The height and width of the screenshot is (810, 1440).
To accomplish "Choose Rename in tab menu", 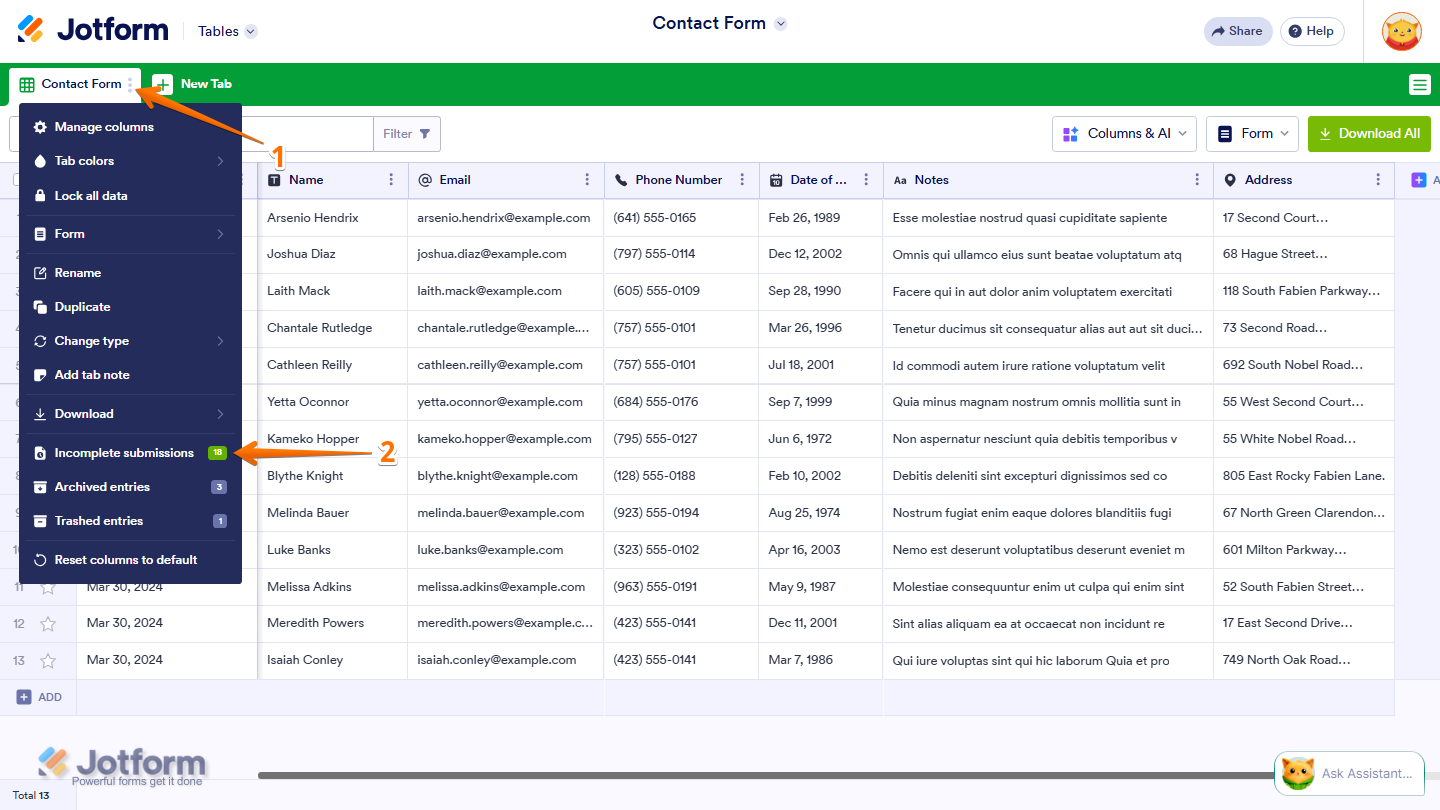I will coord(130,273).
